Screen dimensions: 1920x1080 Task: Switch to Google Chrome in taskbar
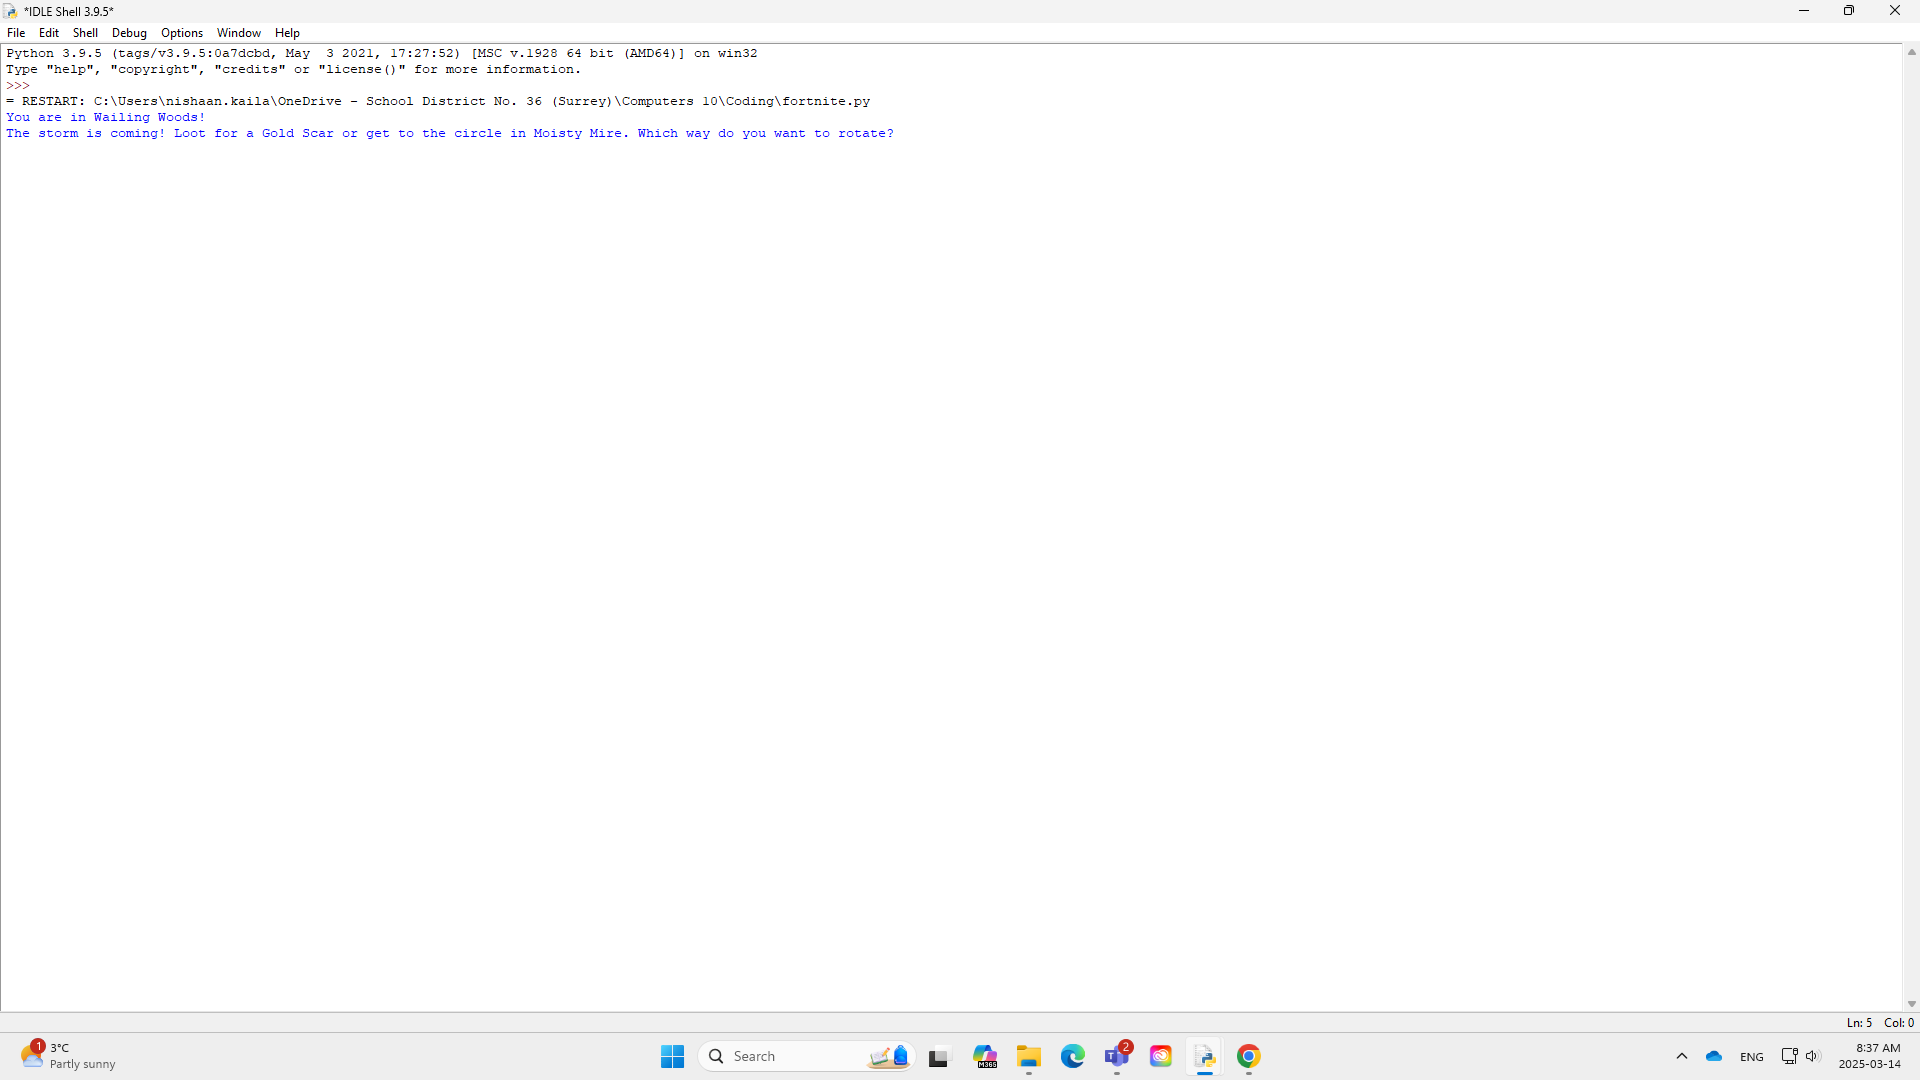coord(1249,1056)
